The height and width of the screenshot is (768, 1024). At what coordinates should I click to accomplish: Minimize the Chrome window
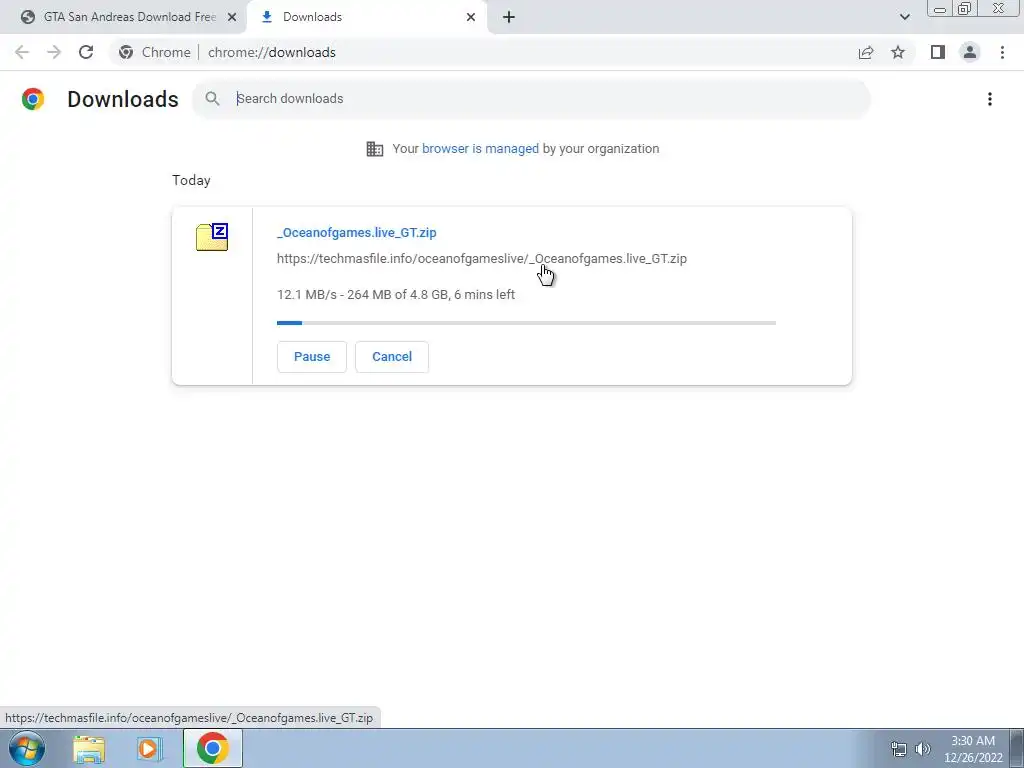click(940, 9)
